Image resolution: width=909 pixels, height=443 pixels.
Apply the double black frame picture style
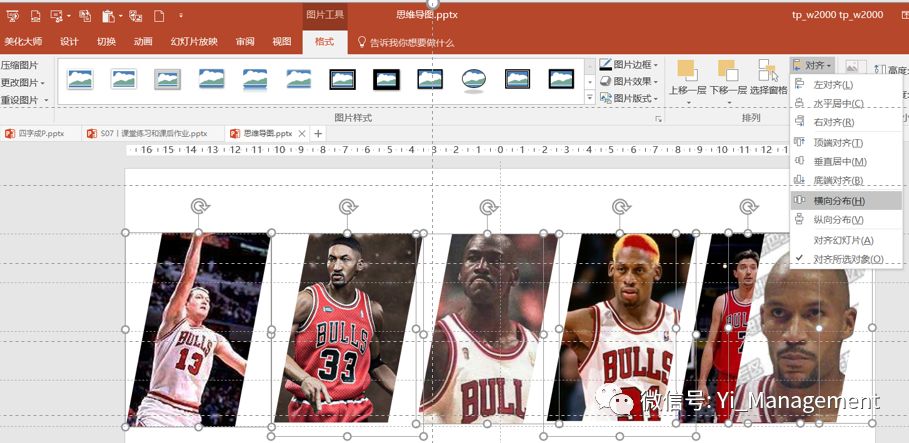pos(342,79)
